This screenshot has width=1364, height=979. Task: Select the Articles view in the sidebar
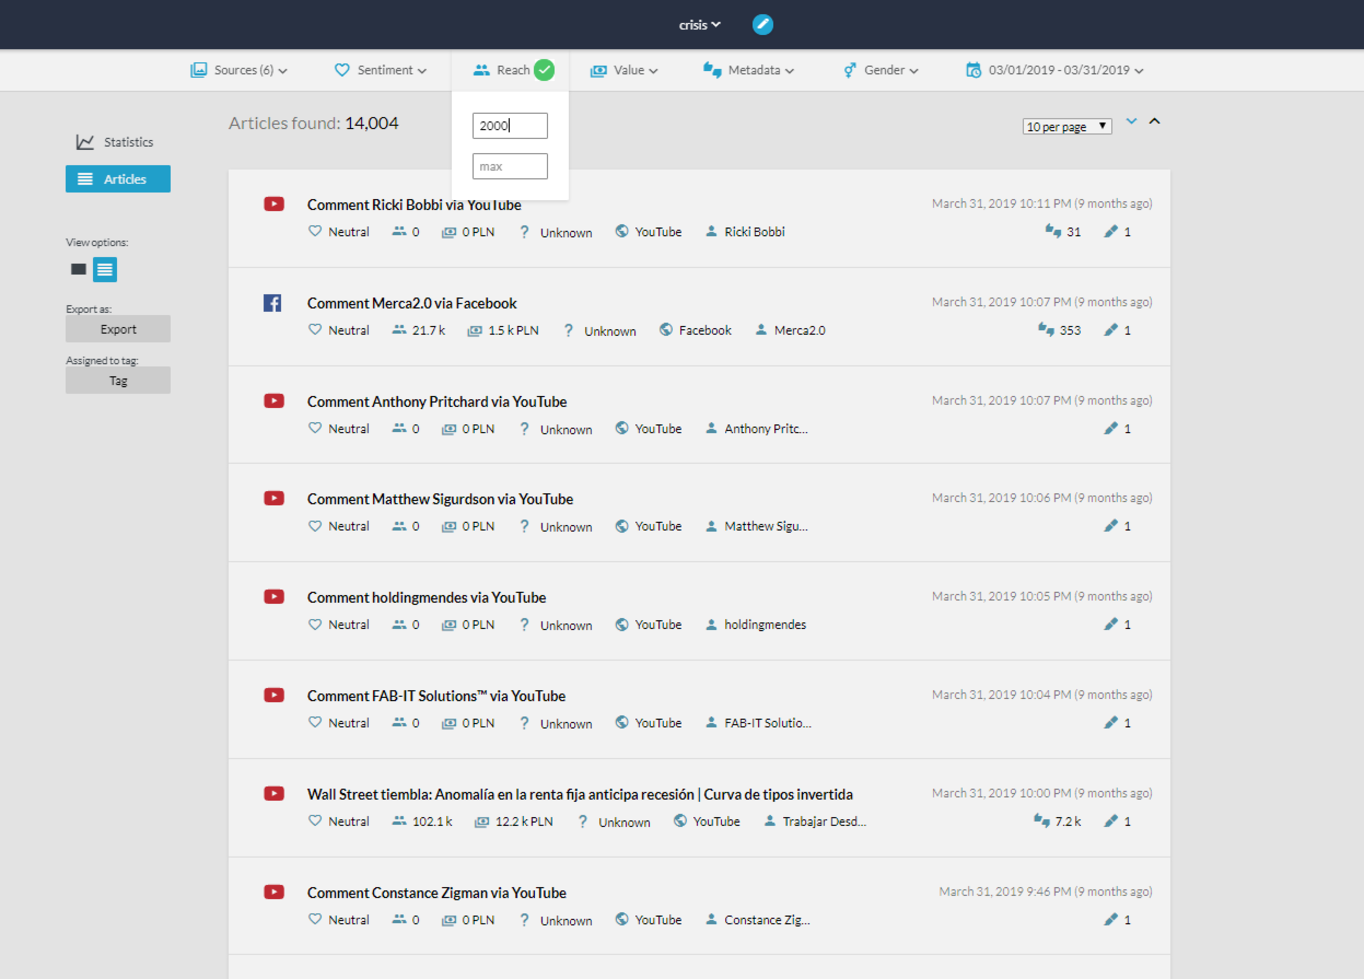click(x=117, y=178)
